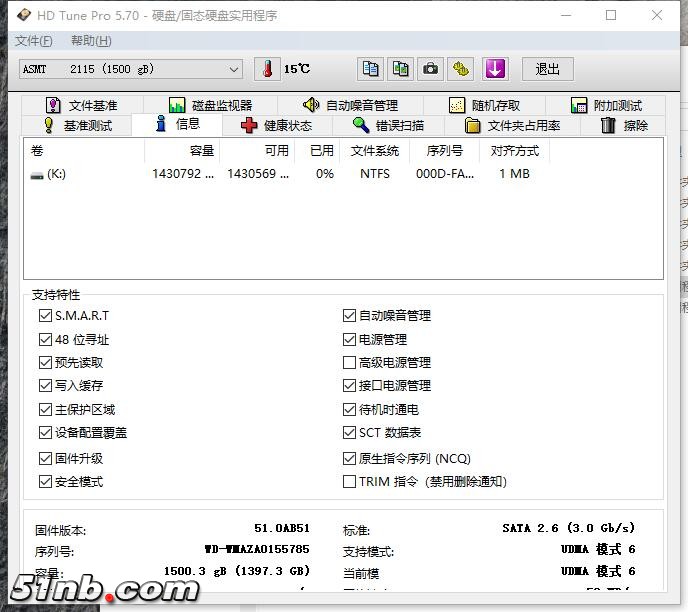Sort by the 卷 column header
This screenshot has width=688, height=612.
(84, 151)
